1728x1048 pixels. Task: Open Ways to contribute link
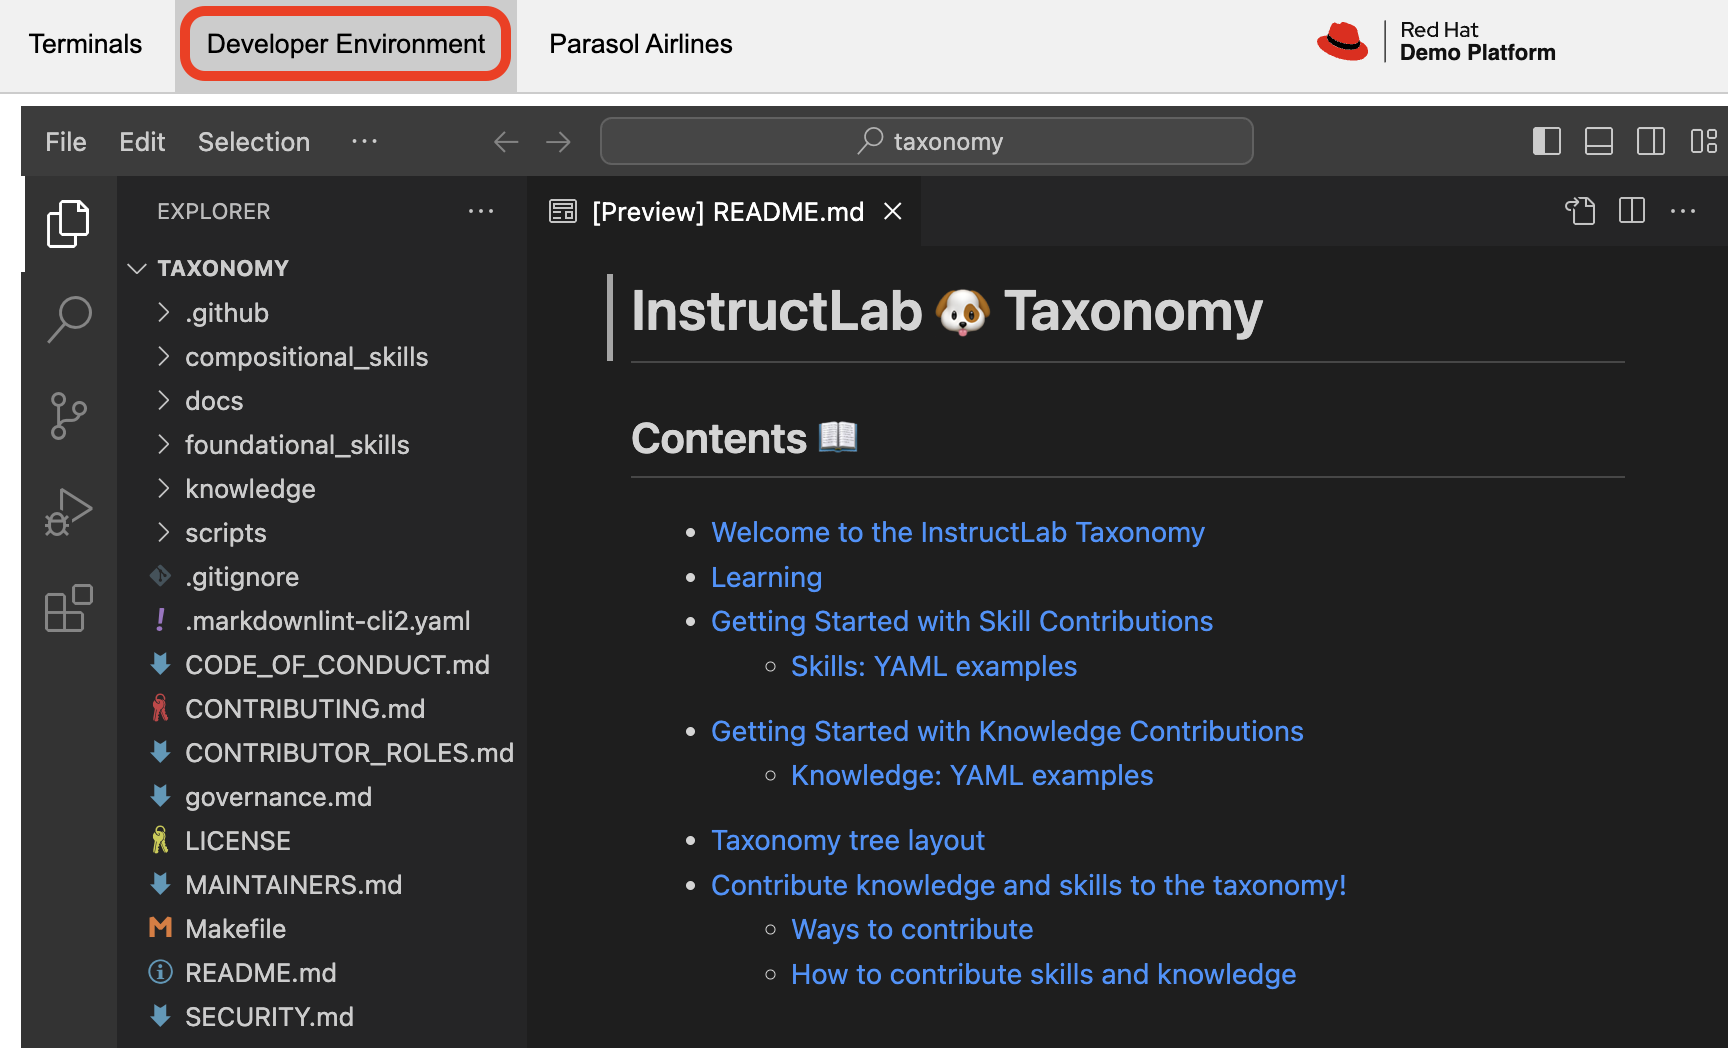[x=912, y=929]
